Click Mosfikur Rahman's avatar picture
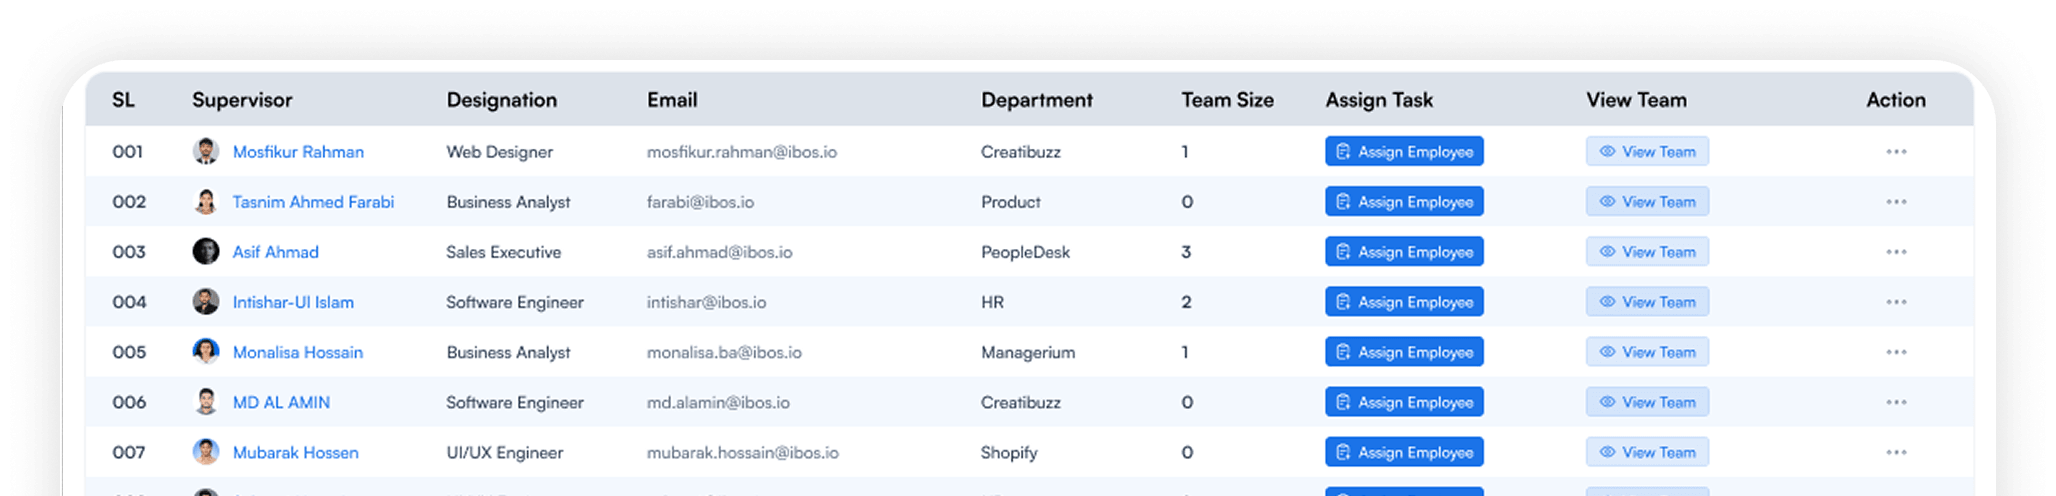 coord(206,151)
